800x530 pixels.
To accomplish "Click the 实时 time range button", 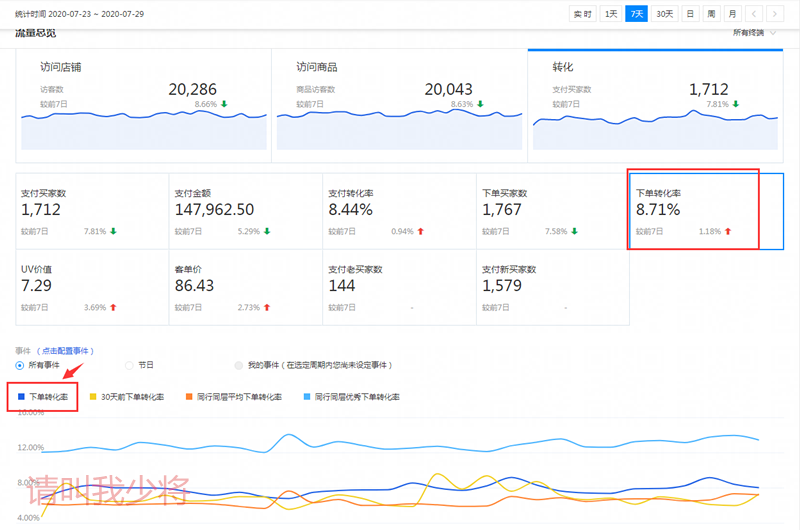I will point(582,14).
